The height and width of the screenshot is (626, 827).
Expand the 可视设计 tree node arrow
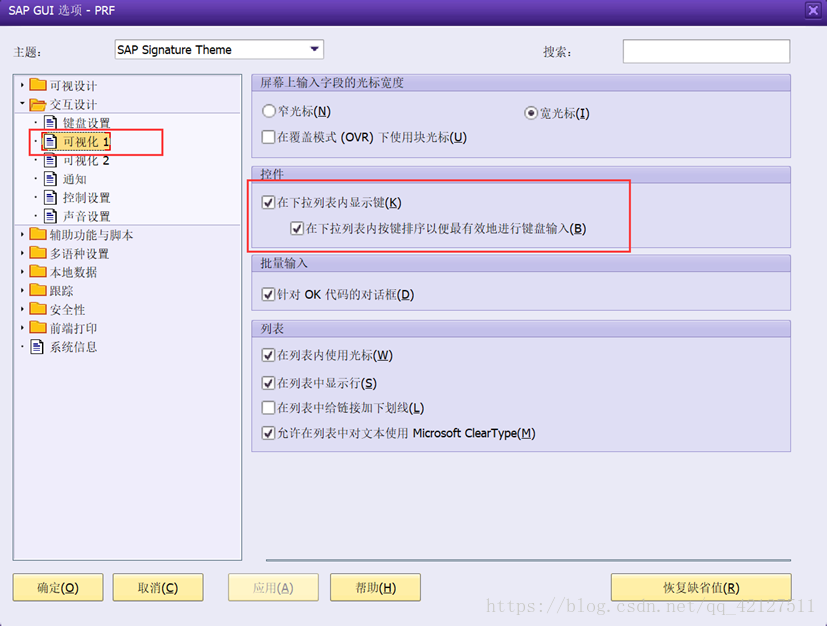(x=22, y=84)
